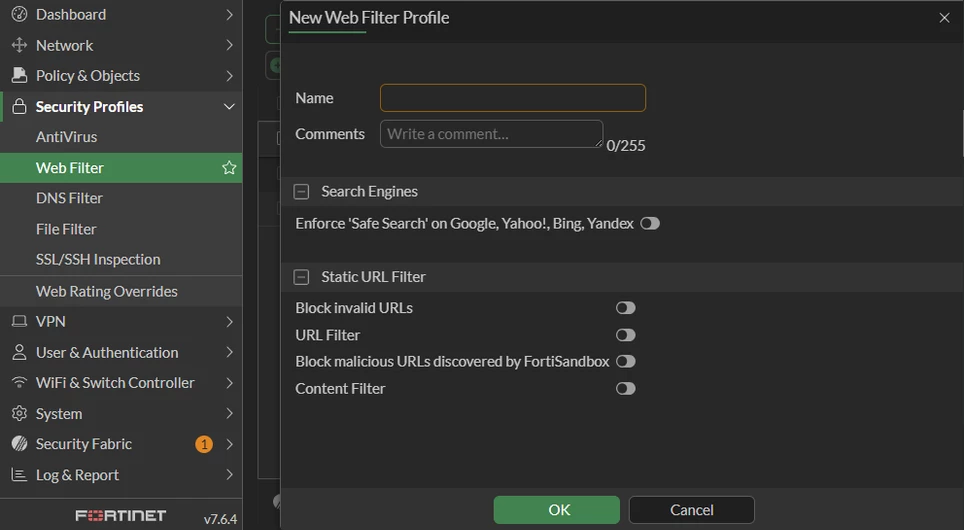Open the File Filter menu item
Screen dimensions: 964x530
[x=121, y=229]
